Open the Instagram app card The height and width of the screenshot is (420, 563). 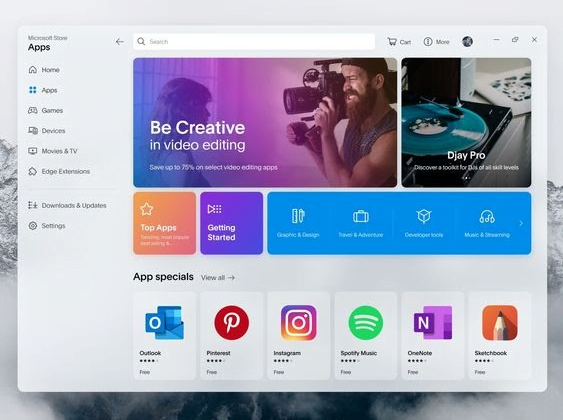[299, 336]
